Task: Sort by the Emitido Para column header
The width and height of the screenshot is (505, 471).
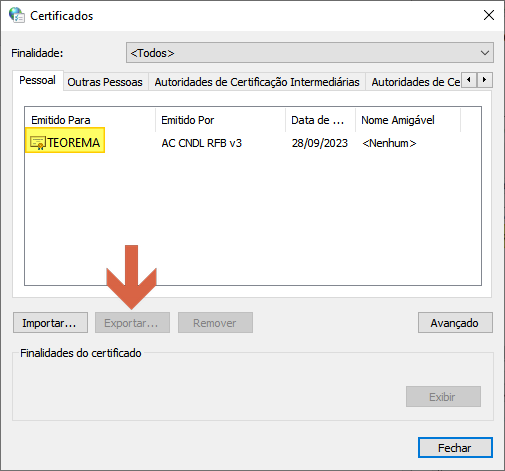Action: [x=90, y=120]
